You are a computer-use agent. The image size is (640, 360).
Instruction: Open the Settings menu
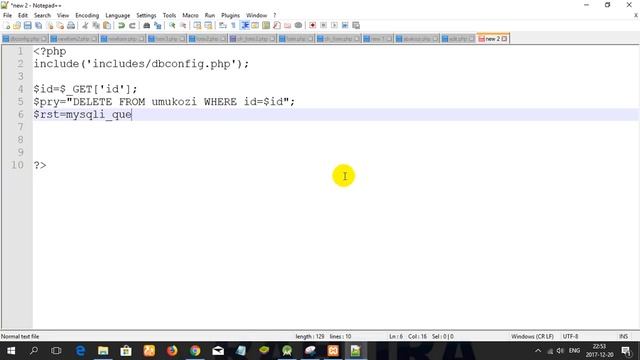click(x=146, y=15)
